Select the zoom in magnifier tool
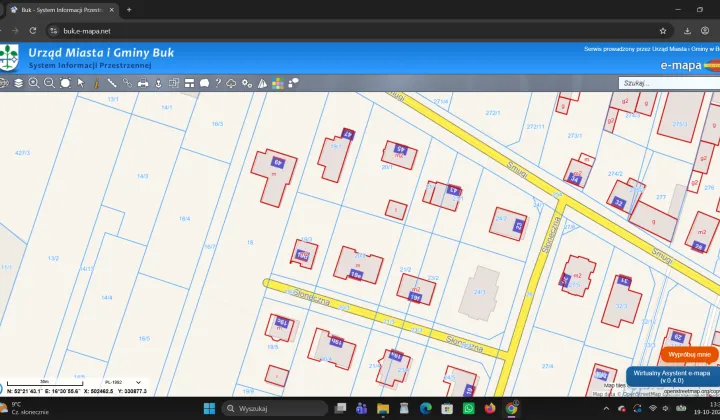 click(34, 83)
